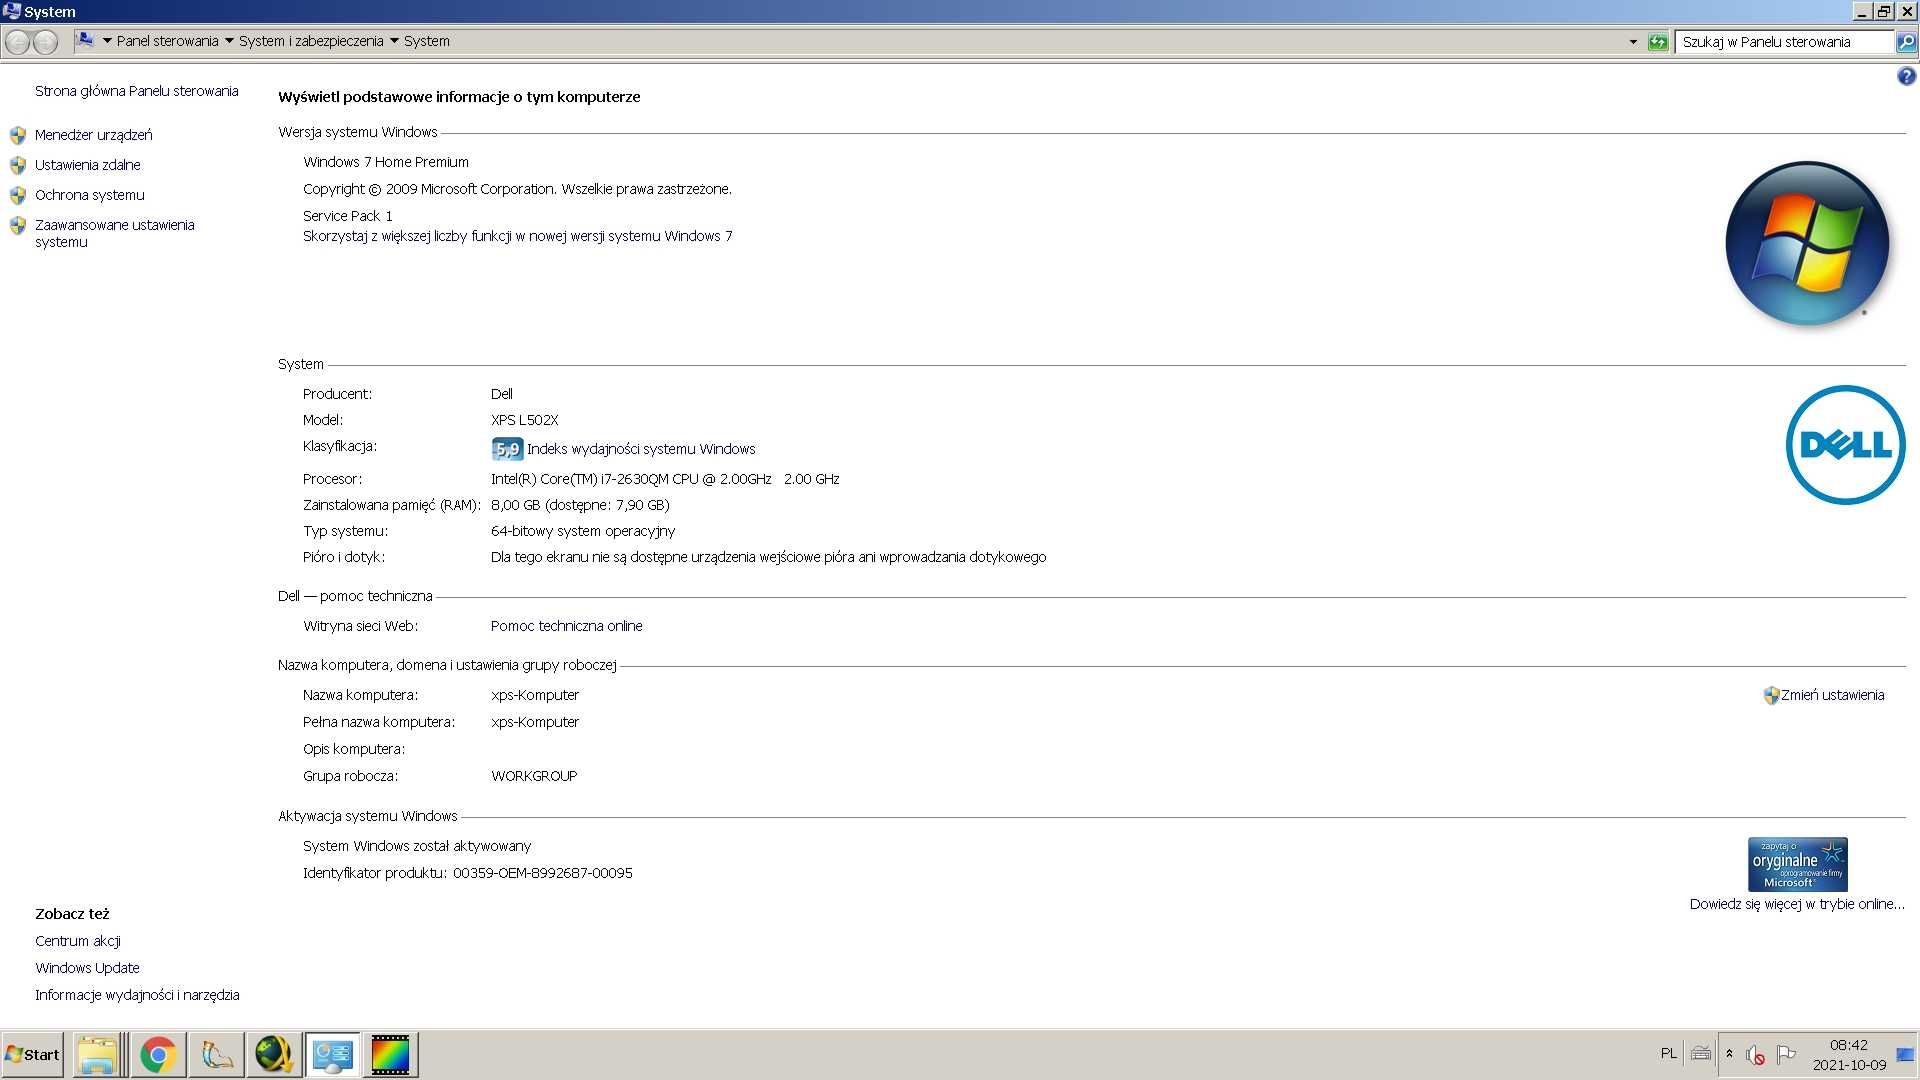The image size is (1920, 1080).
Task: Show hidden tray icons with chevron
Action: click(1729, 1054)
